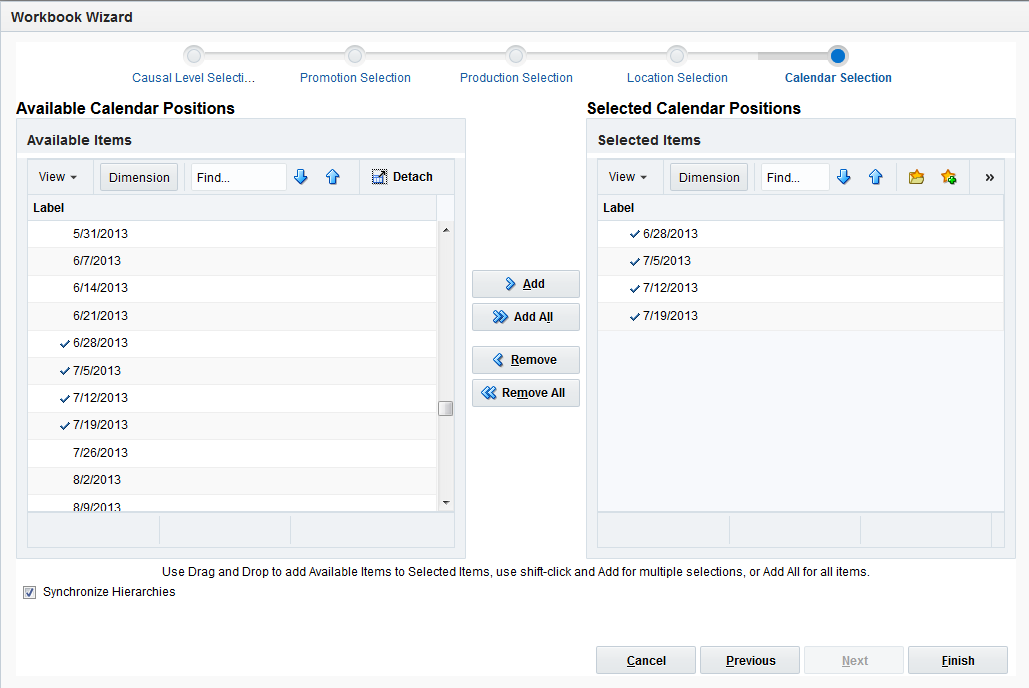Select 6/21/2013 in Available Items

click(232, 316)
